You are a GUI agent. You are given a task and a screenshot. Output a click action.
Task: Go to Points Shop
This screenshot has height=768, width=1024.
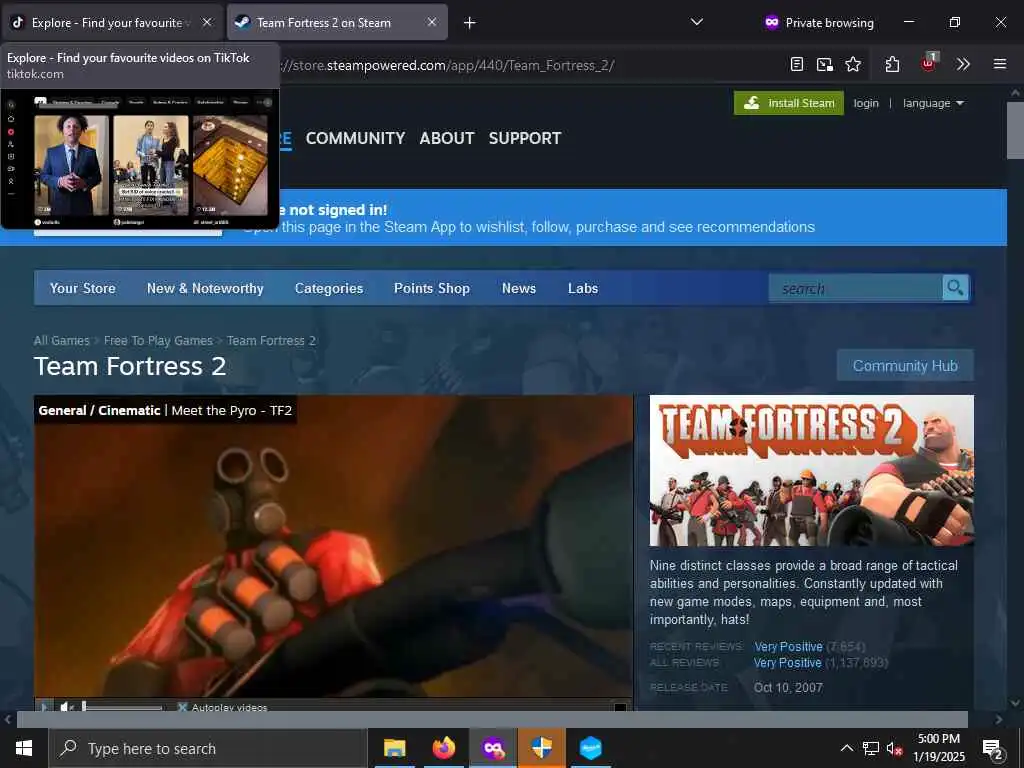pyautogui.click(x=432, y=288)
